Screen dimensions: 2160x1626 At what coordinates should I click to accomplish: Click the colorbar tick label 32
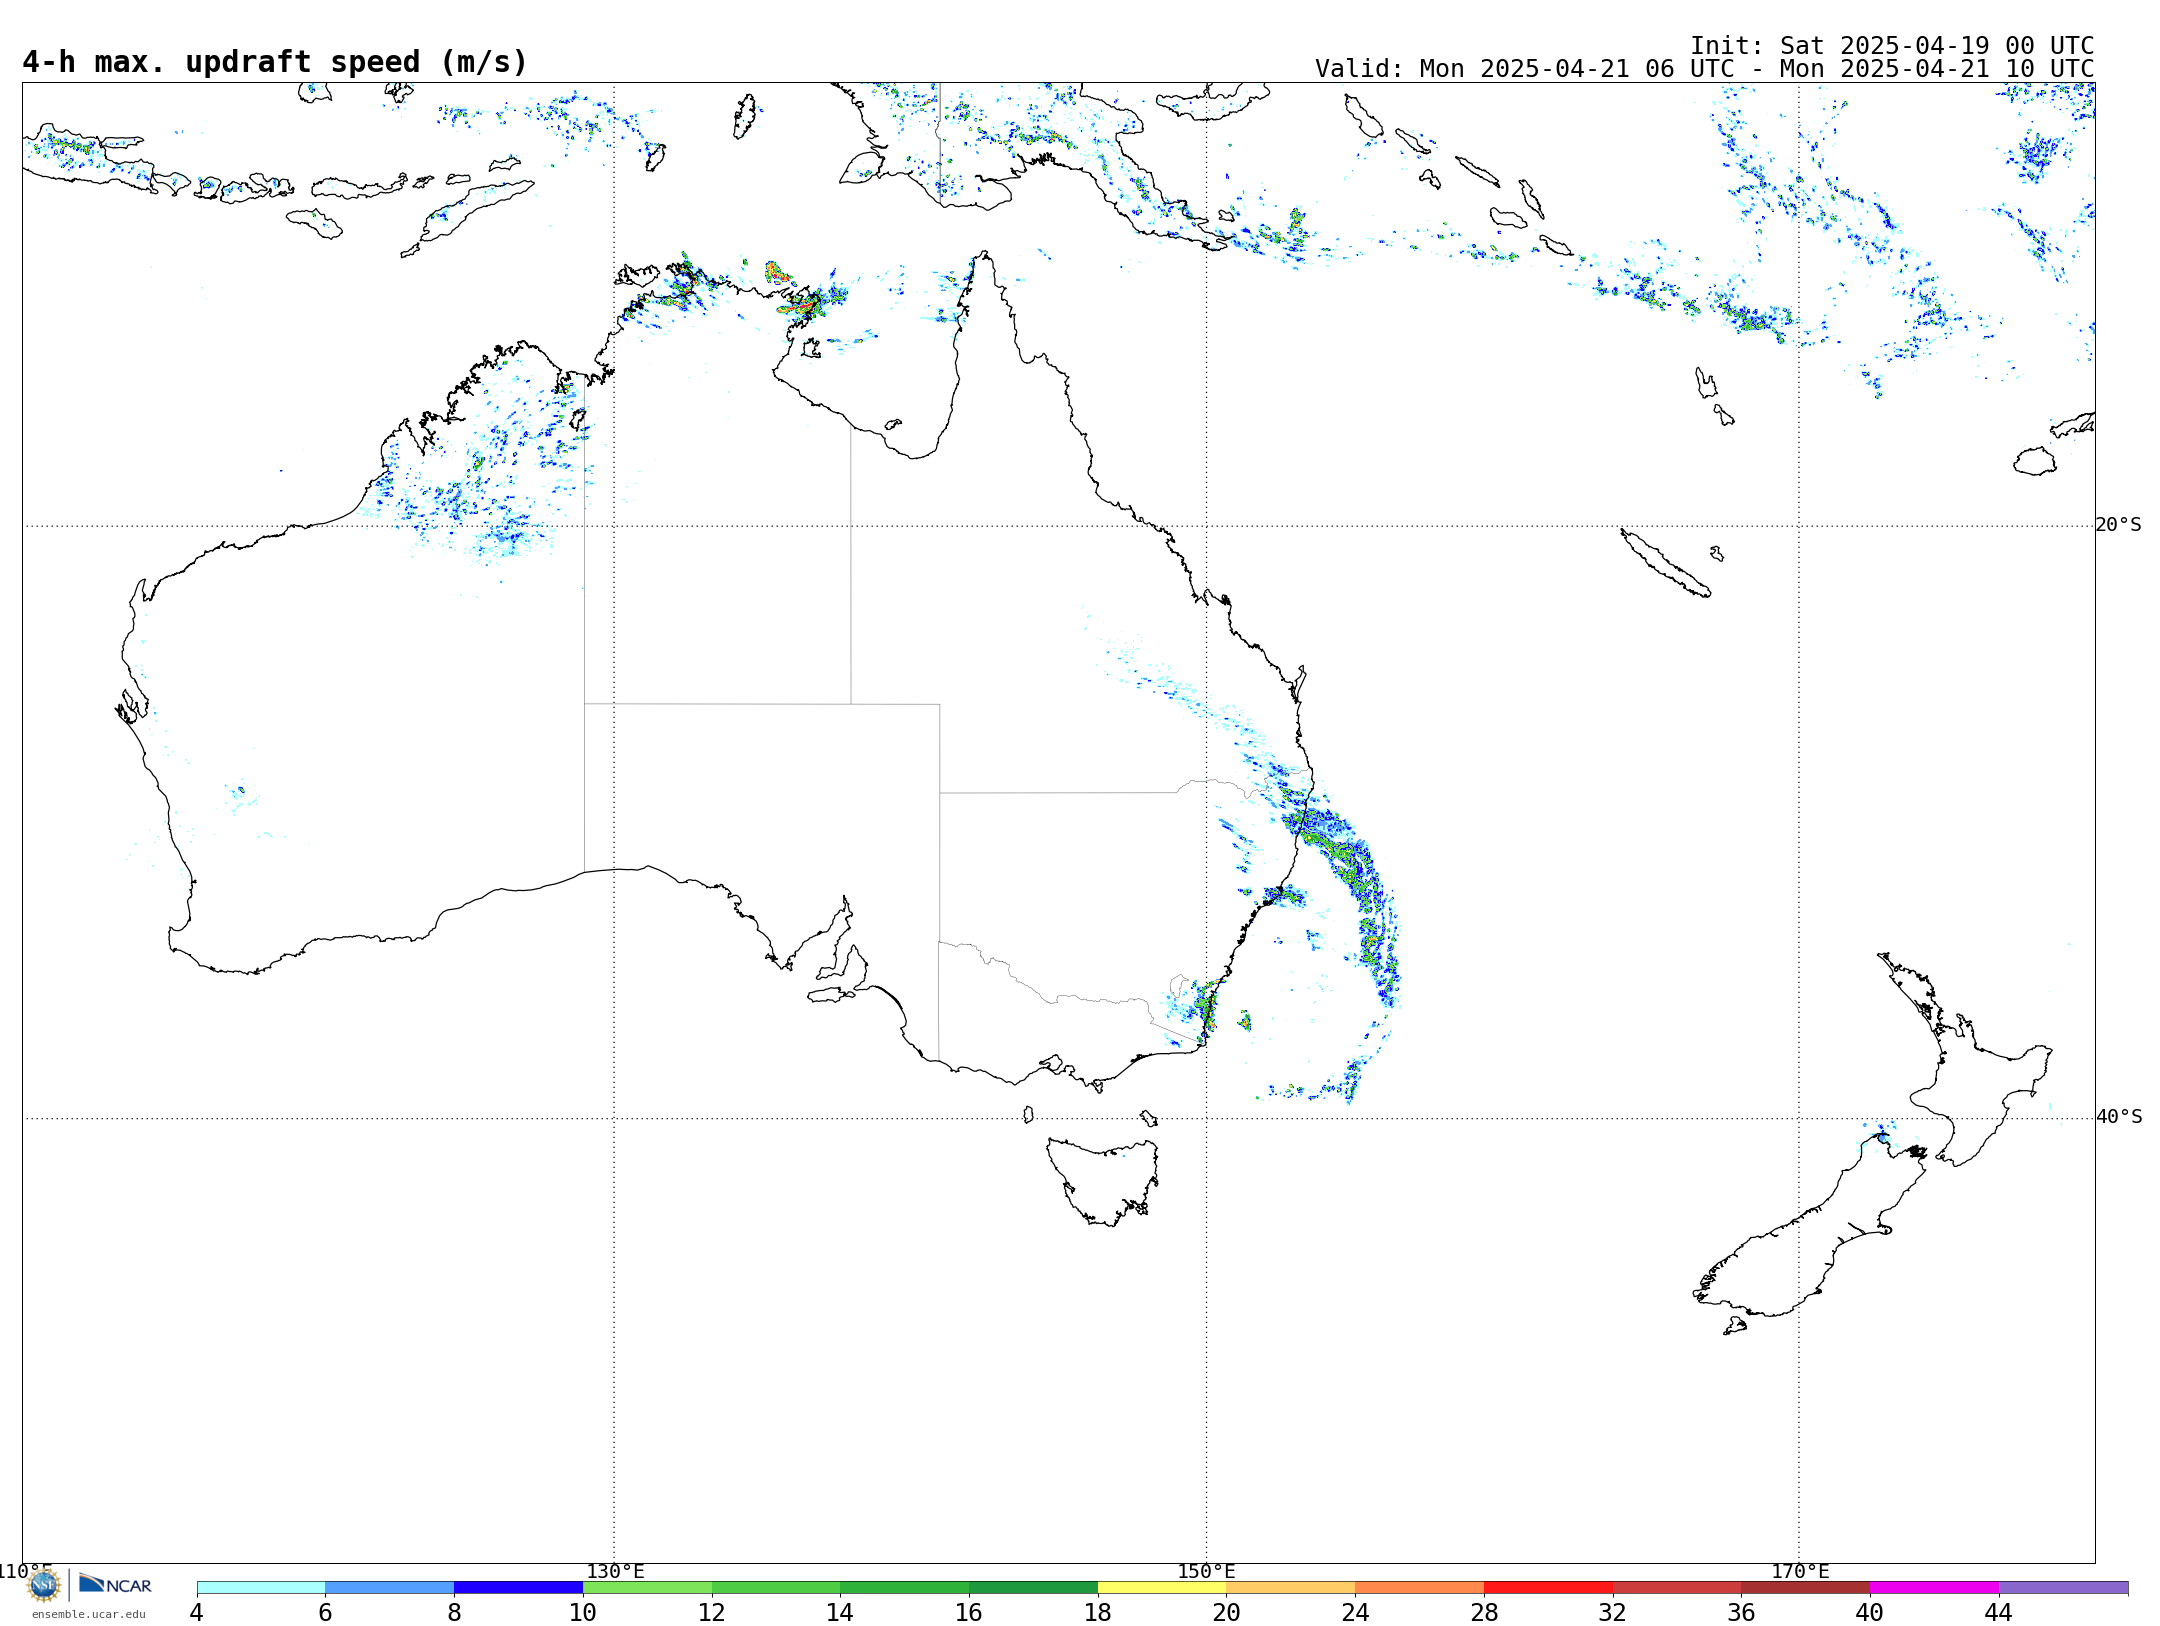[x=1613, y=1613]
